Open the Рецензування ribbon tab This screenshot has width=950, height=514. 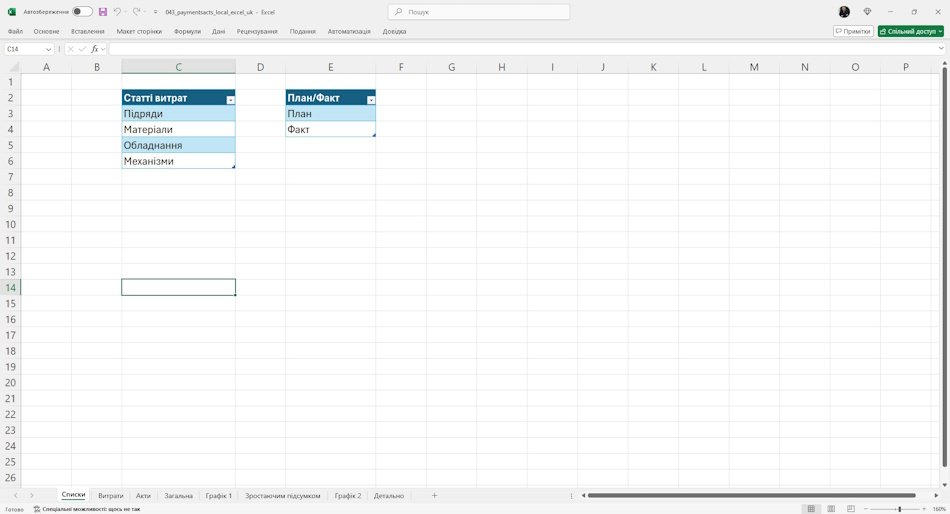257,31
